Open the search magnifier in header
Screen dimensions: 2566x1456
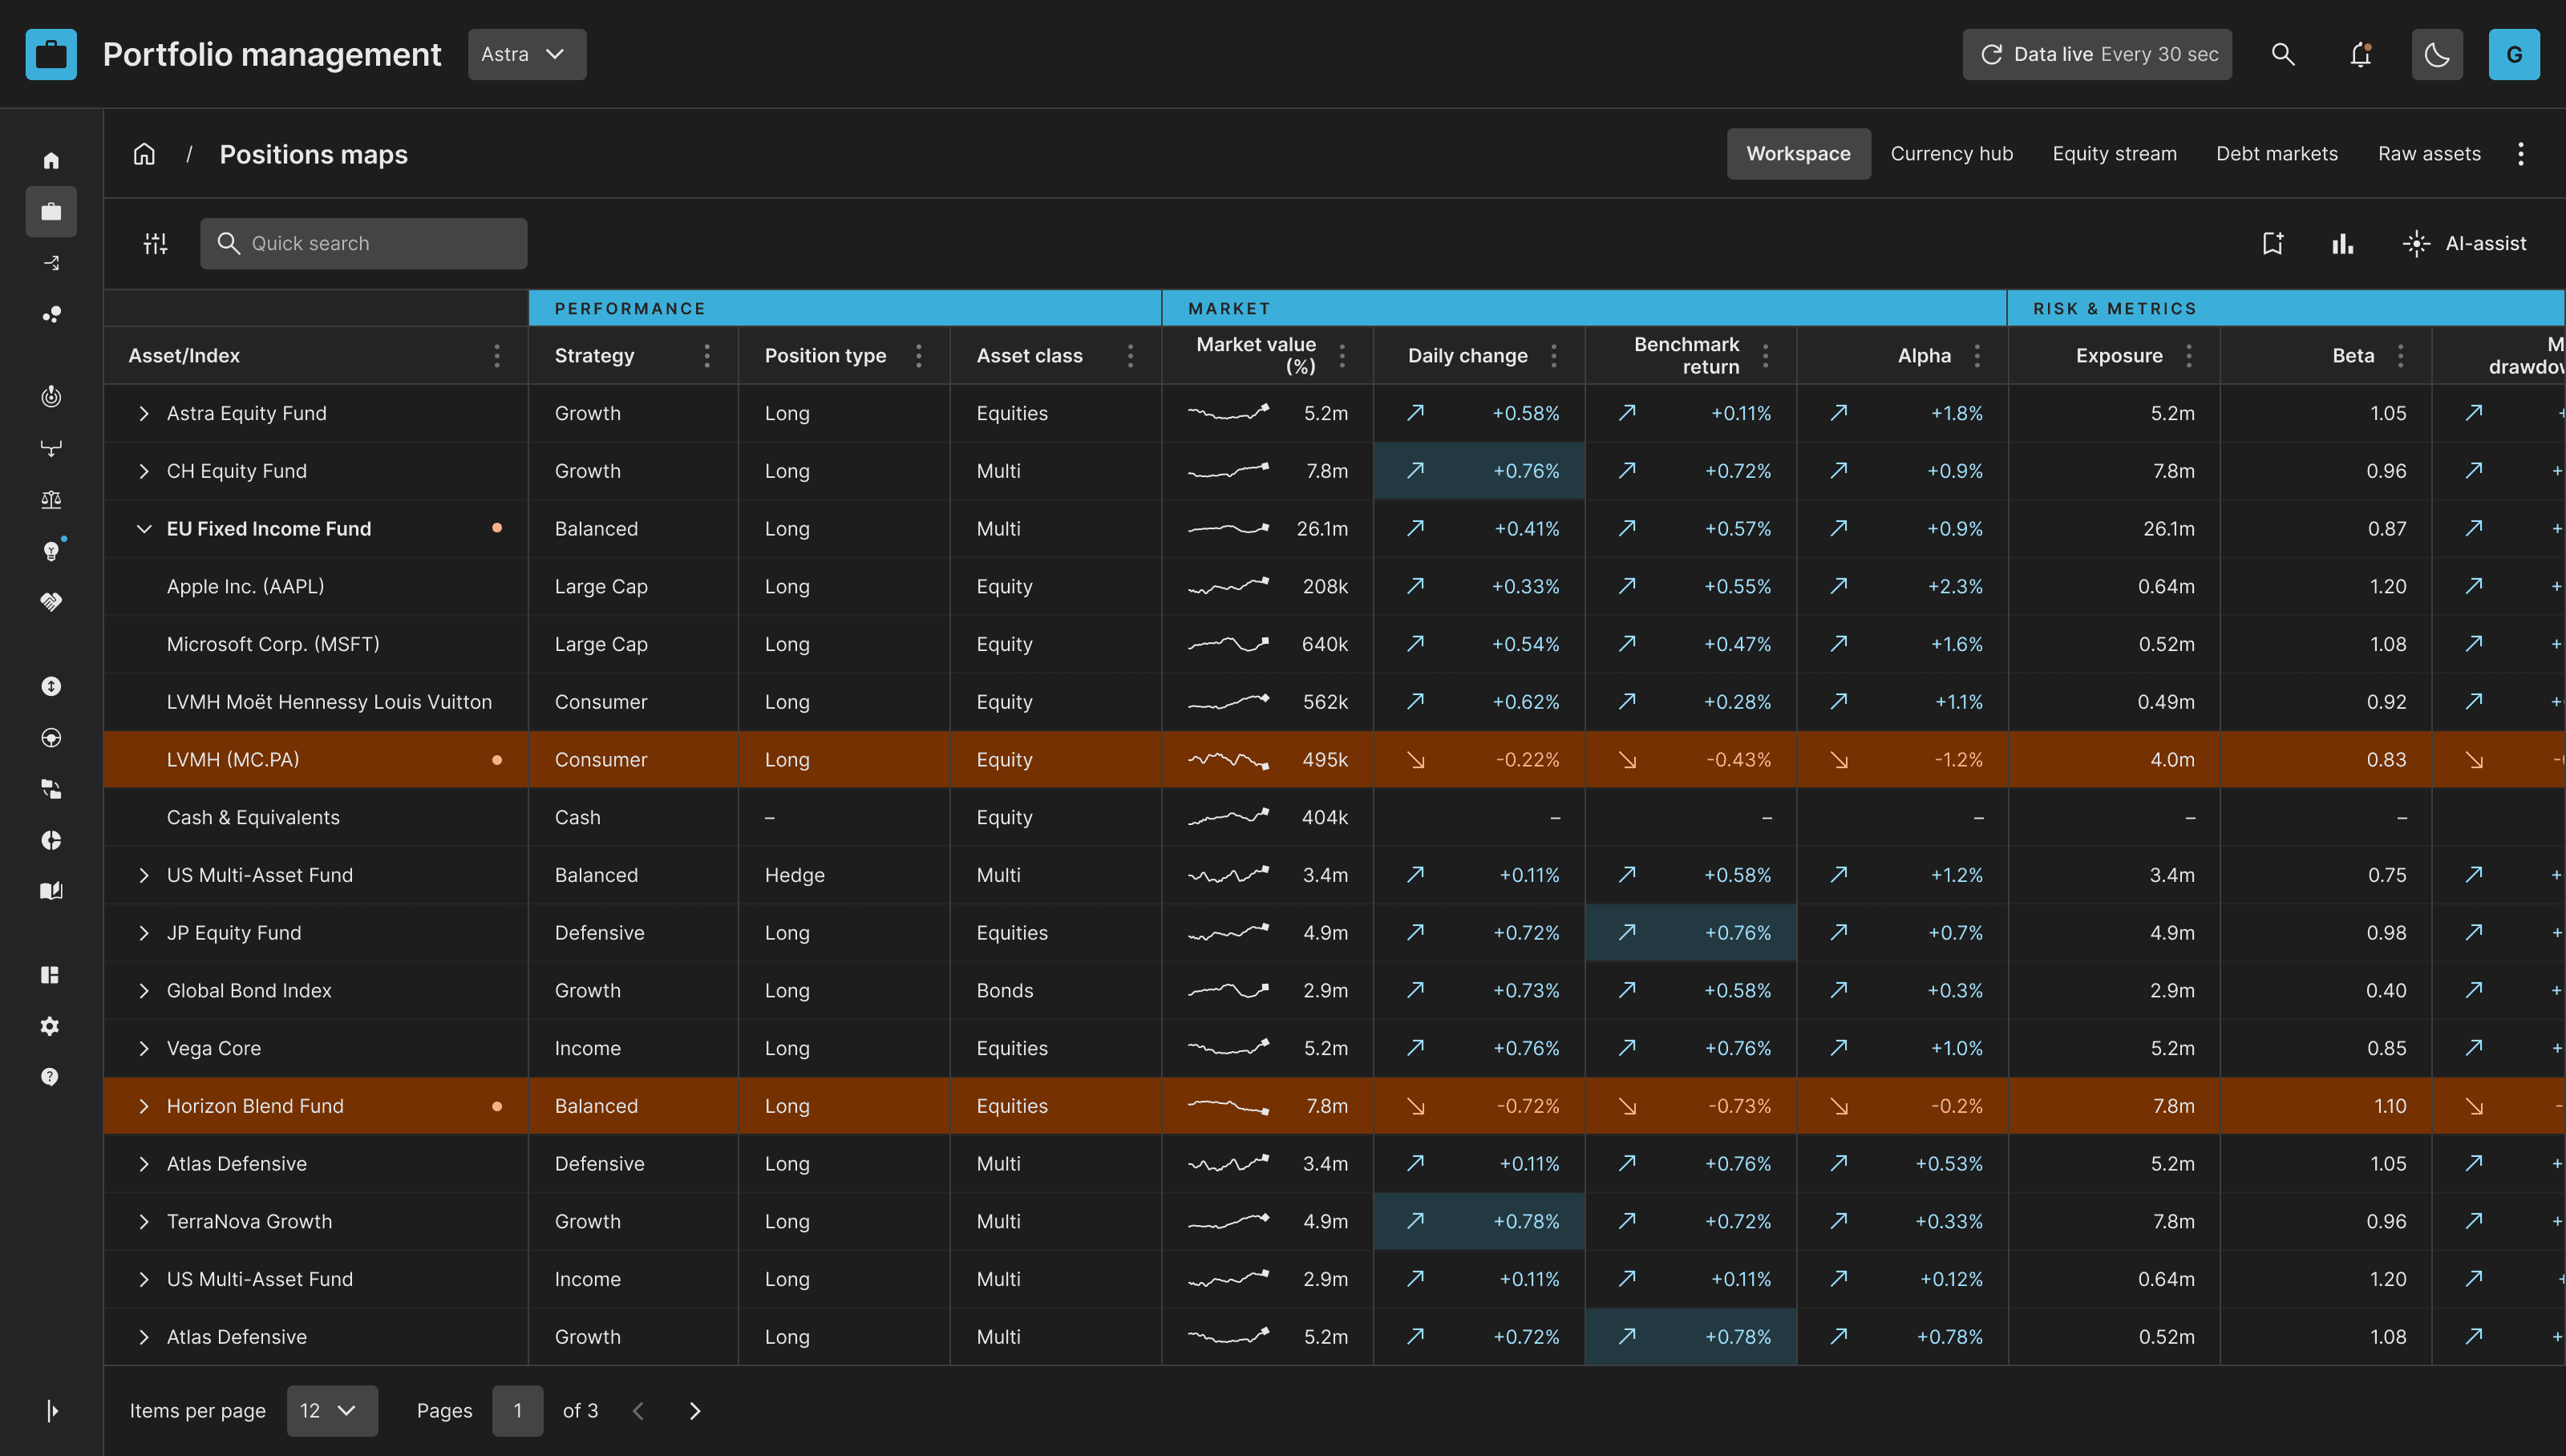[x=2282, y=54]
